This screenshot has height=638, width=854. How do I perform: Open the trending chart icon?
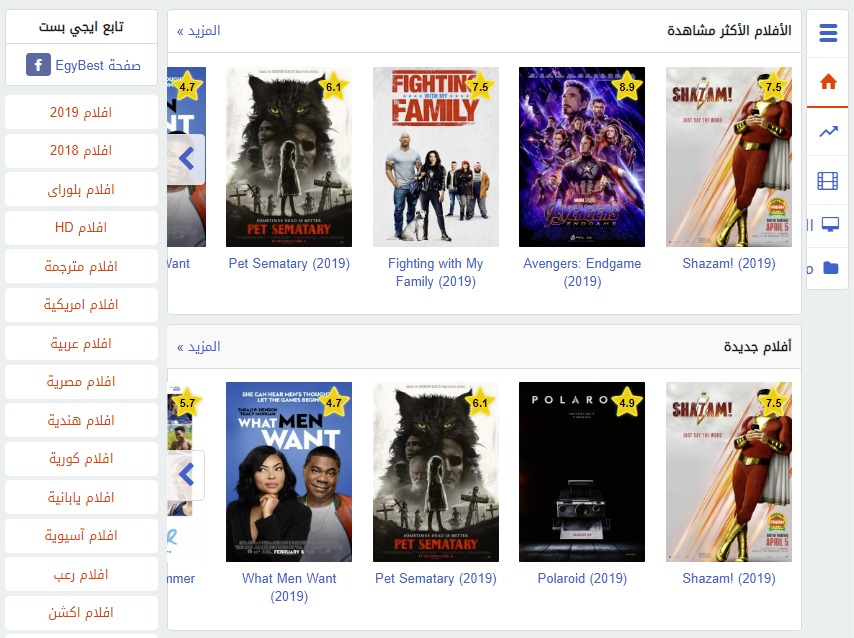[x=827, y=132]
